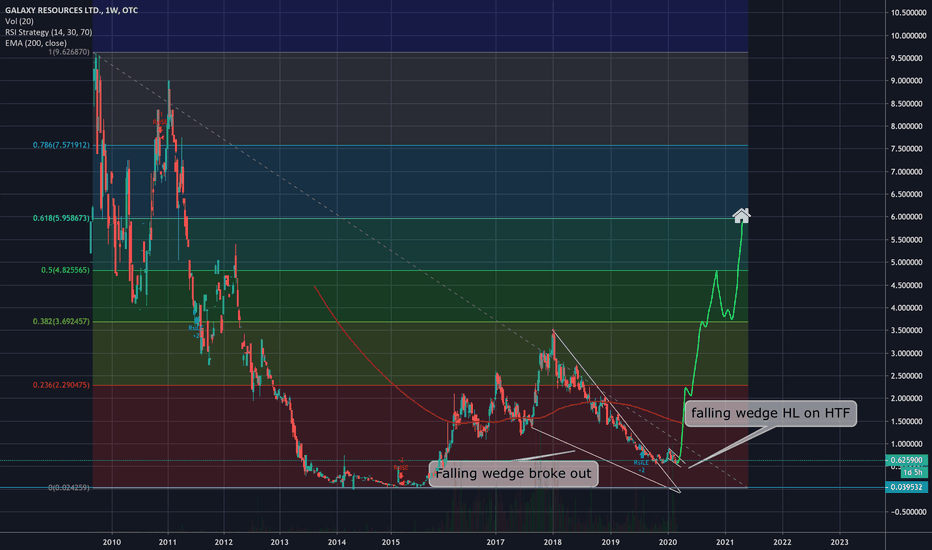Click the Vol (20) indicator label
The height and width of the screenshot is (550, 932).
coord(19,21)
